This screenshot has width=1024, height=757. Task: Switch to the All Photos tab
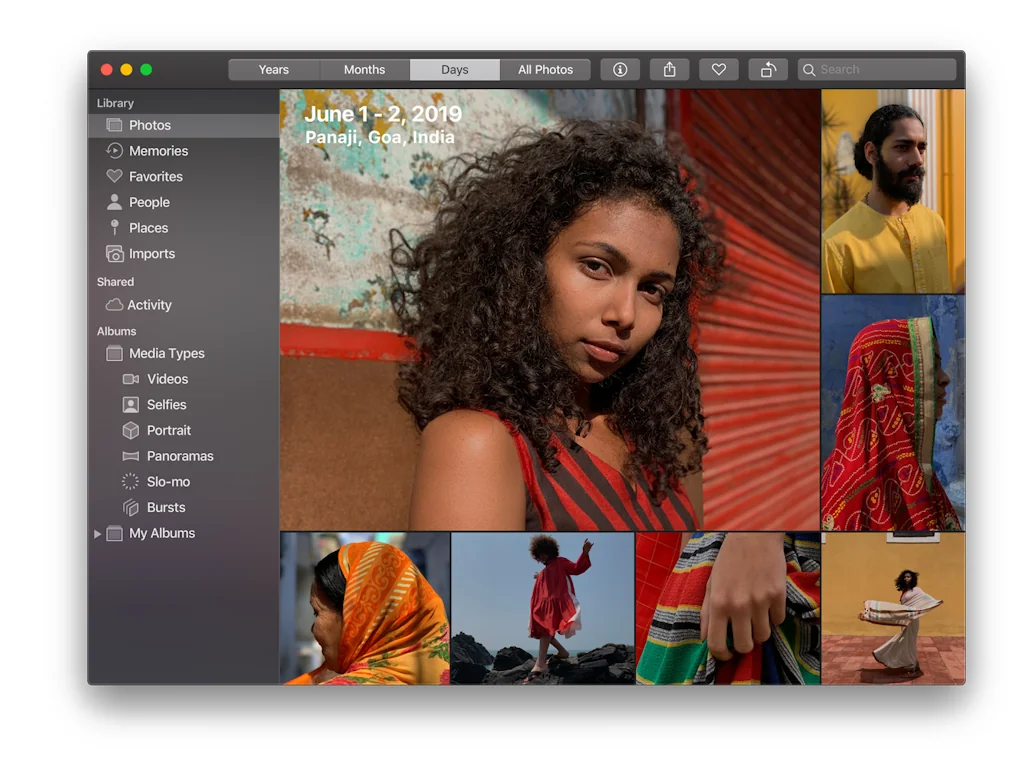pyautogui.click(x=546, y=69)
